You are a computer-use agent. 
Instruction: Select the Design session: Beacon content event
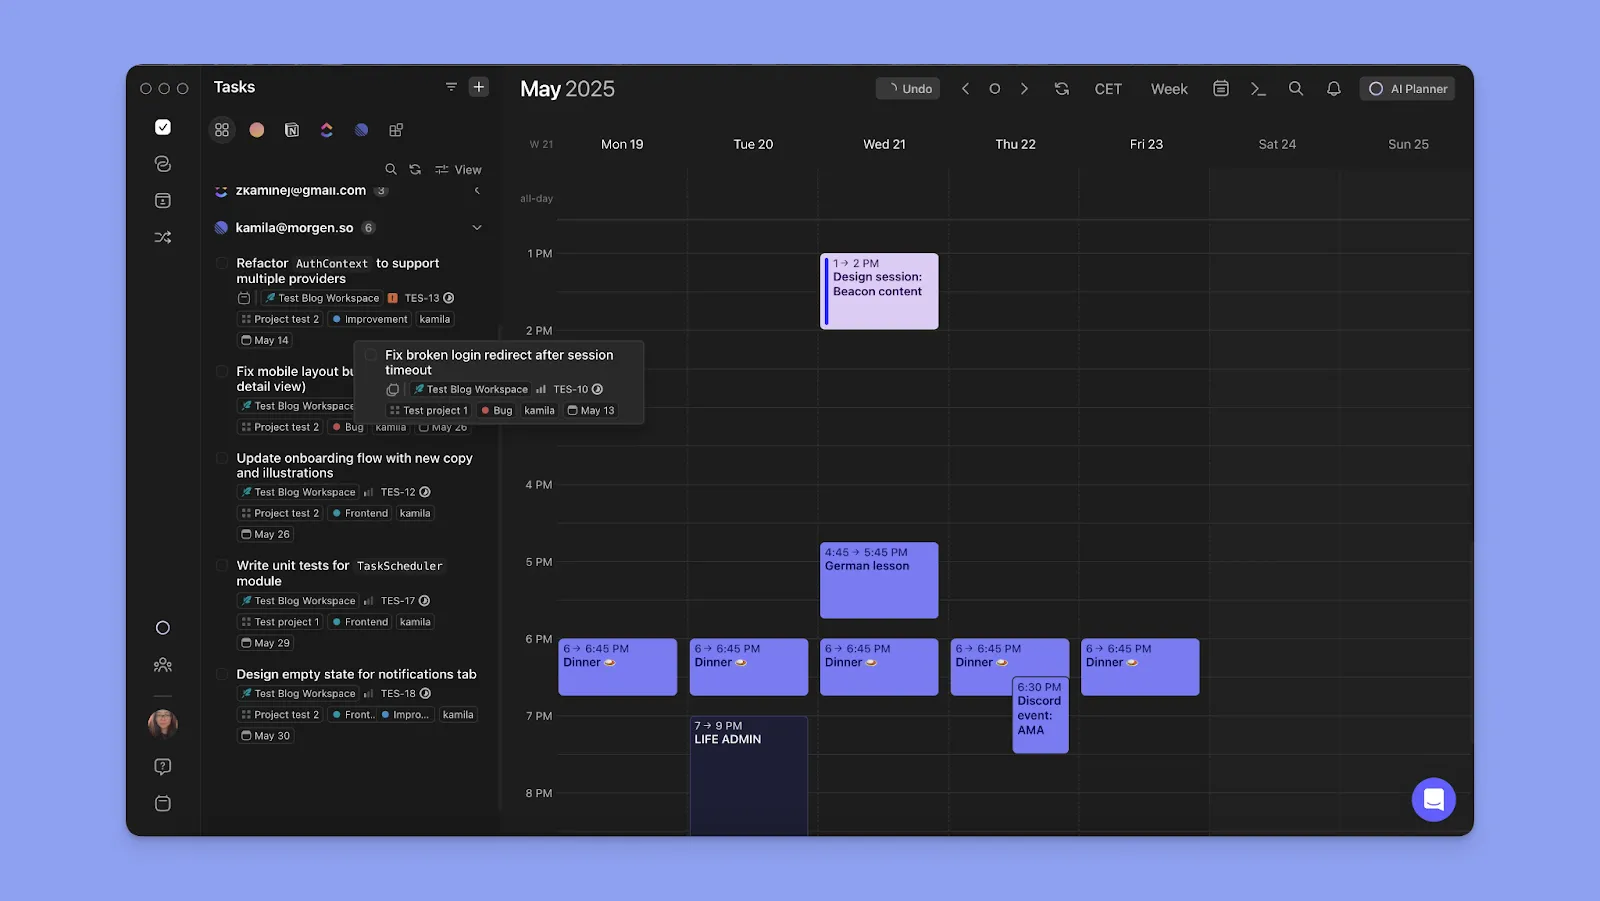point(880,290)
